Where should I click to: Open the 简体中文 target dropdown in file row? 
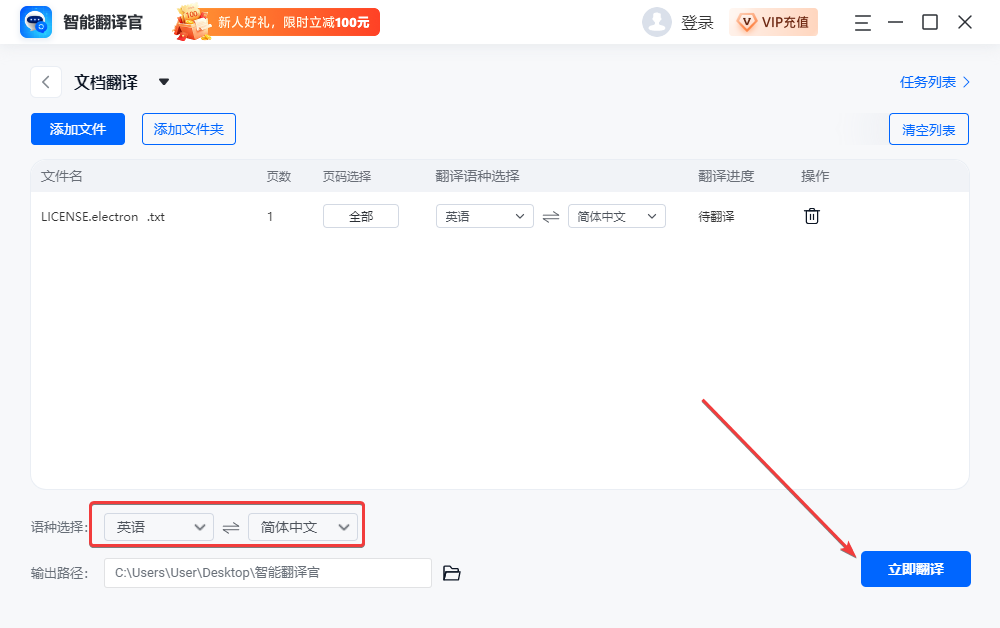(x=616, y=215)
